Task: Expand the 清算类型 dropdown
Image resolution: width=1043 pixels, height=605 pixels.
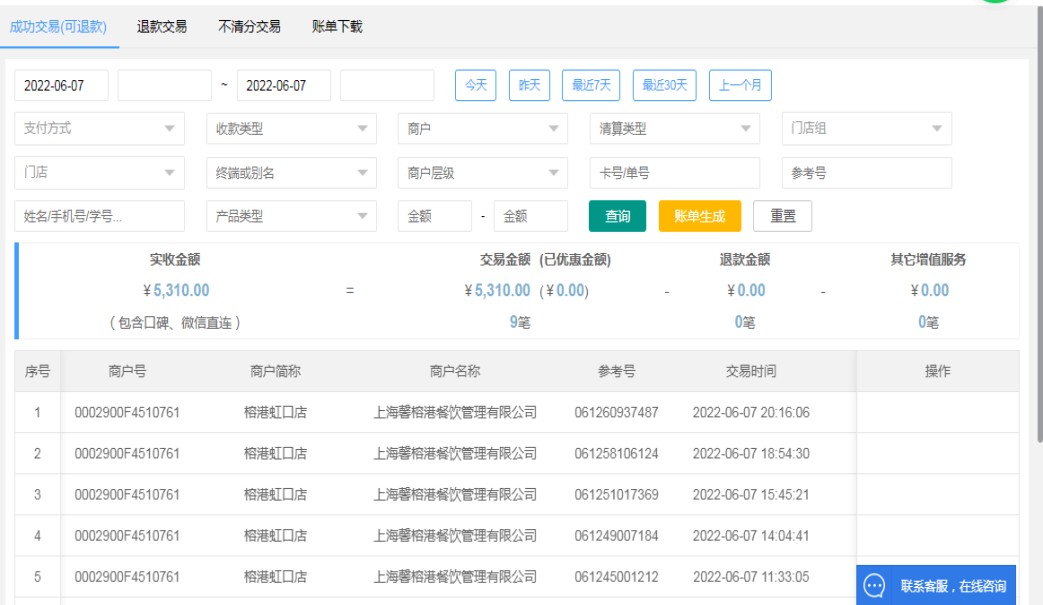Action: tap(674, 129)
